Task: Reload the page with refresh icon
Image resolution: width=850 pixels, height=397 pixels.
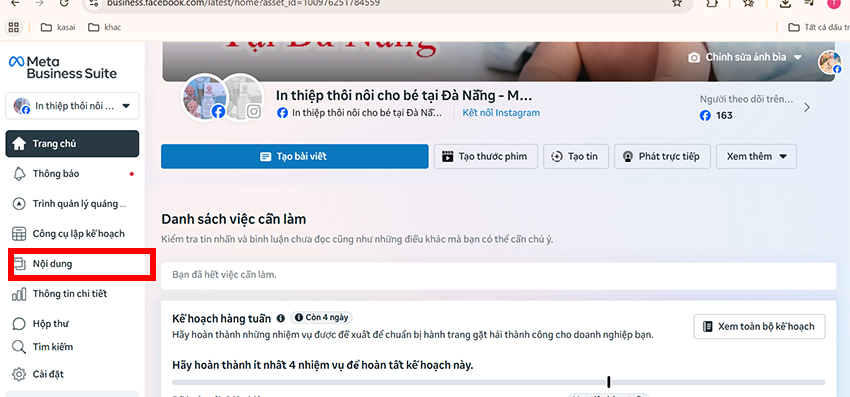Action: [x=64, y=3]
